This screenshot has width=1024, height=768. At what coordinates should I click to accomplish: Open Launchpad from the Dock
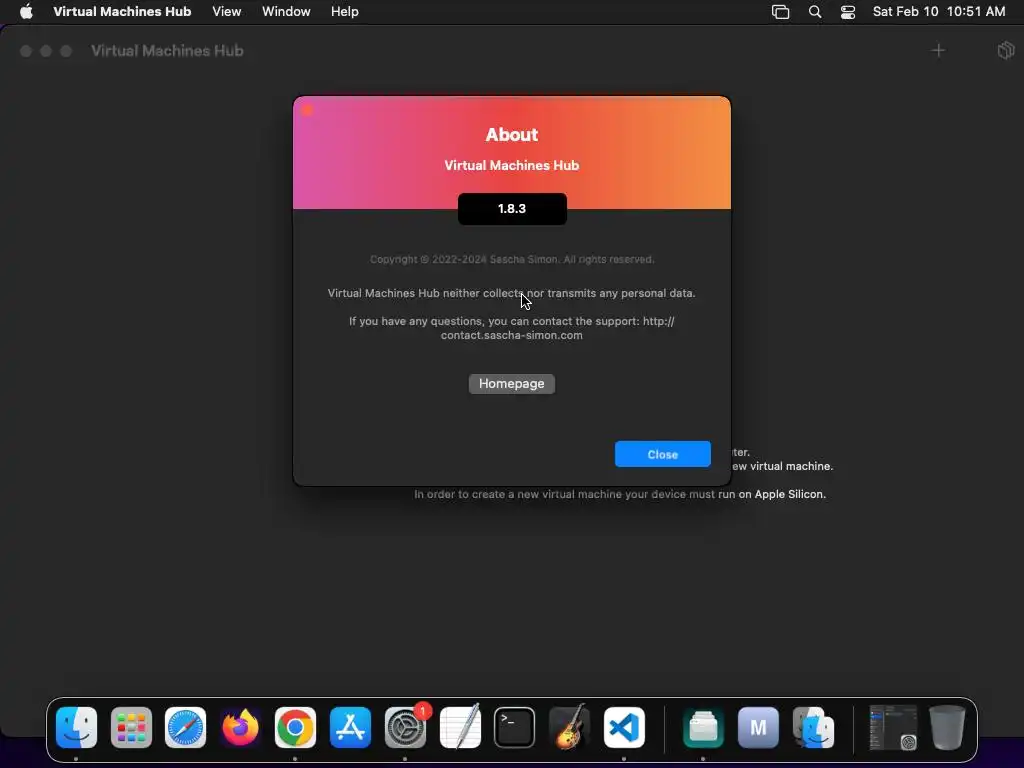pyautogui.click(x=131, y=728)
